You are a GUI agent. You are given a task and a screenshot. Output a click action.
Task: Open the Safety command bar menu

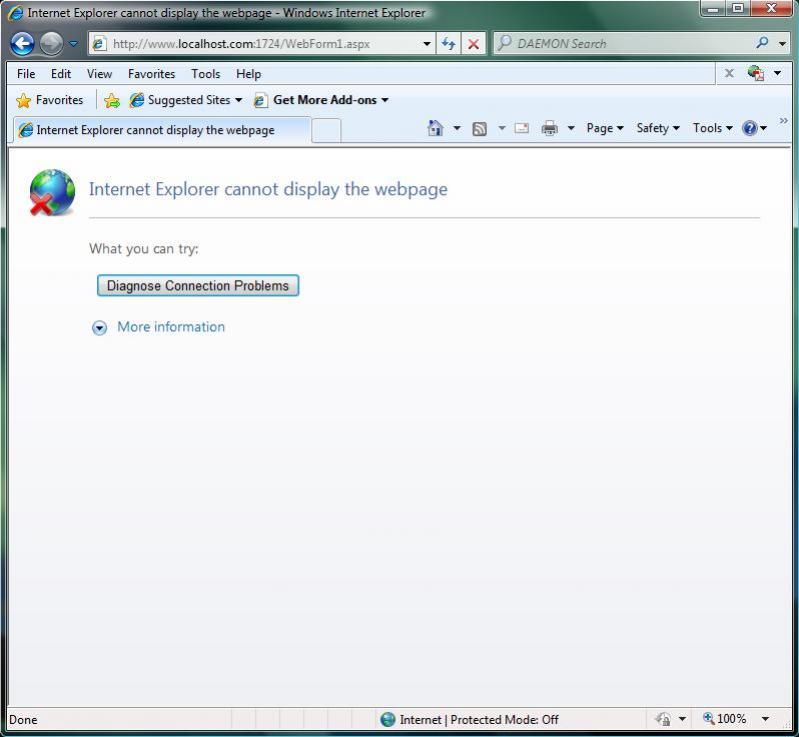click(x=657, y=128)
